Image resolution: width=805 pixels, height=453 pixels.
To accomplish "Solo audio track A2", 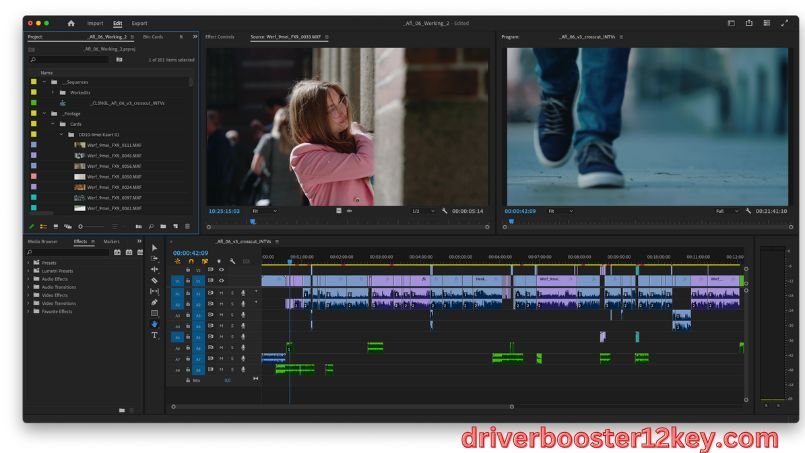I will [232, 304].
